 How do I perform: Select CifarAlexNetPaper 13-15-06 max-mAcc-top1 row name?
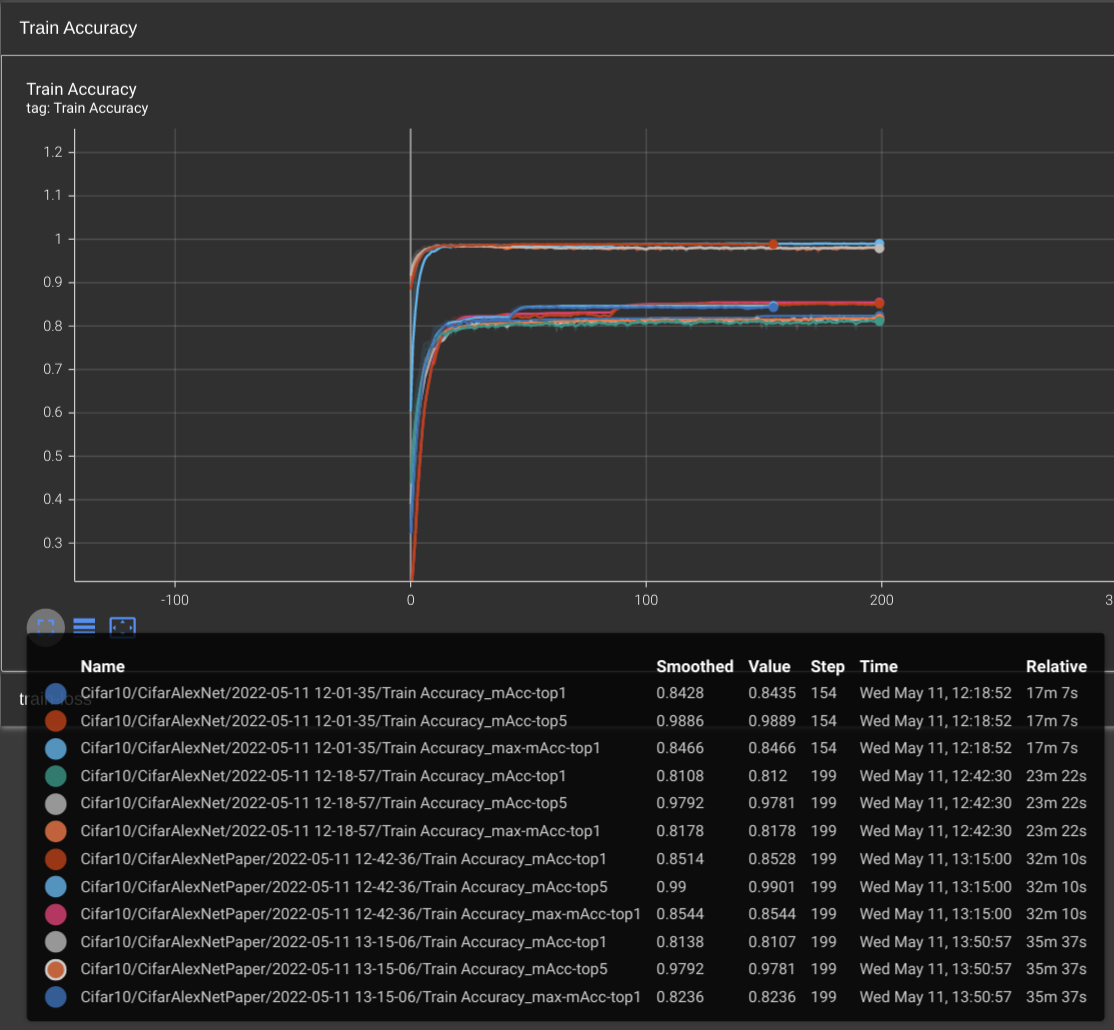point(360,997)
